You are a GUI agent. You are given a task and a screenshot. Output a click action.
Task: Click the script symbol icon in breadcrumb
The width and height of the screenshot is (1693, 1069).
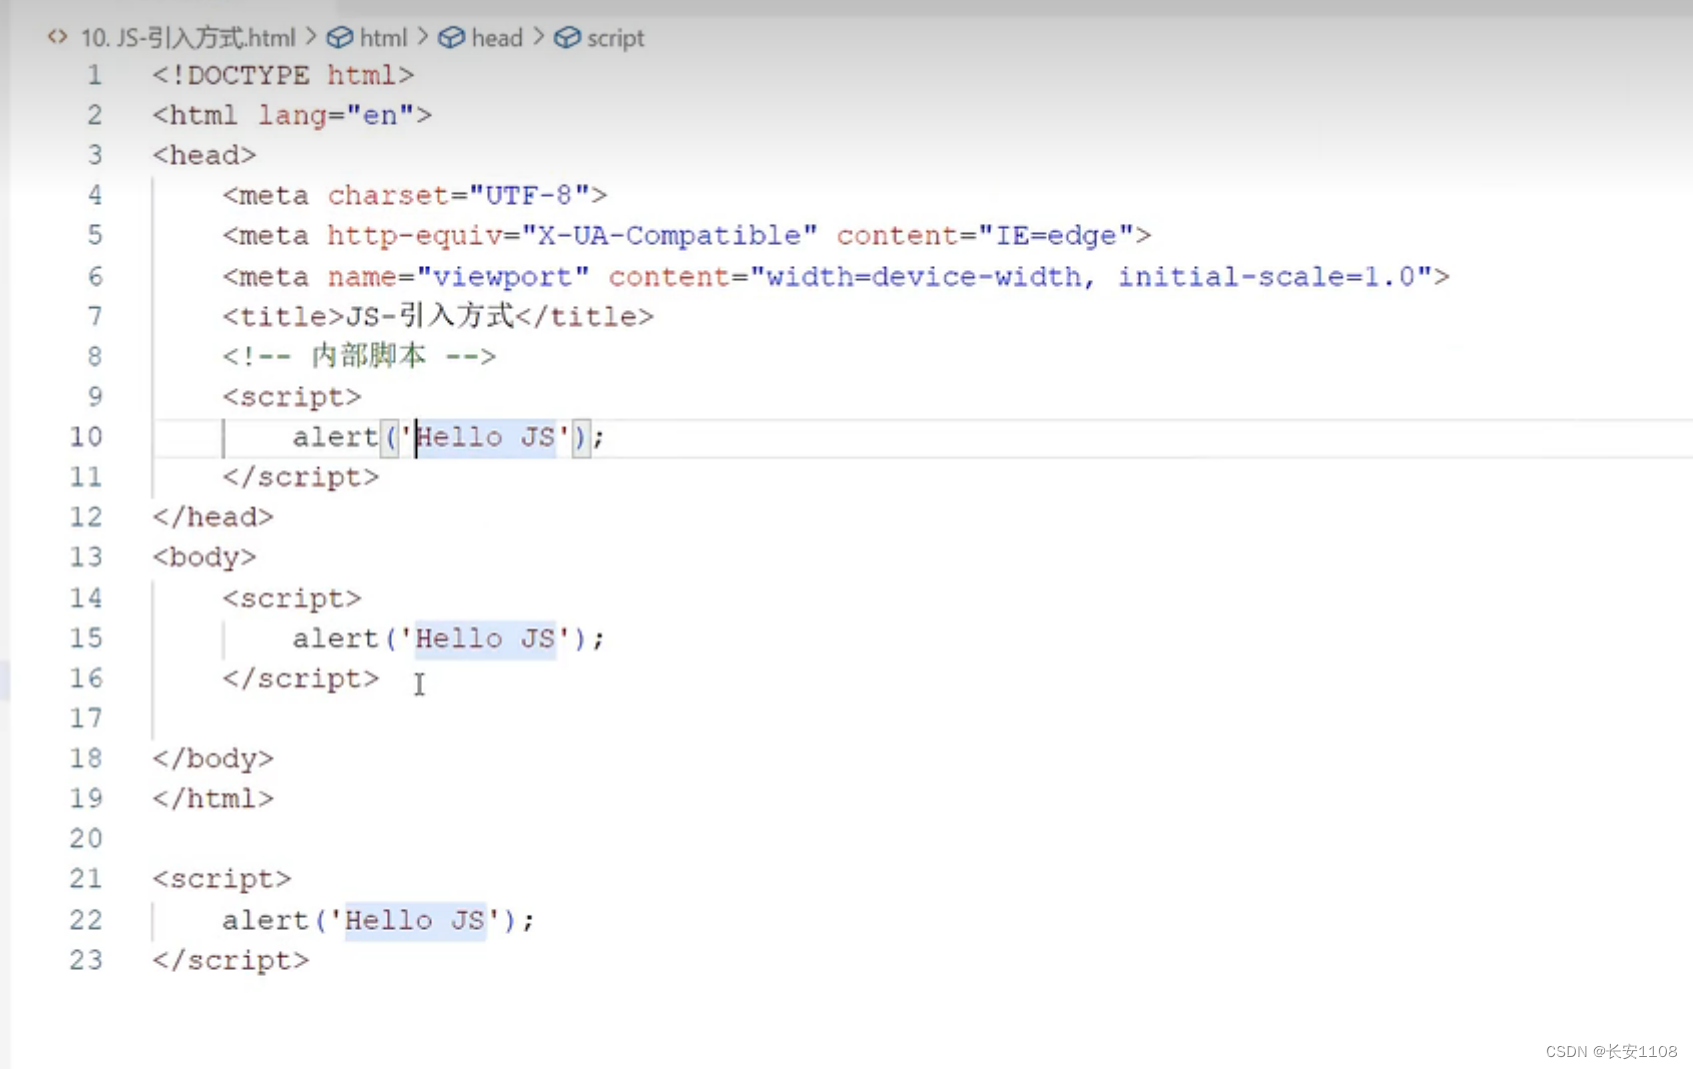click(567, 37)
